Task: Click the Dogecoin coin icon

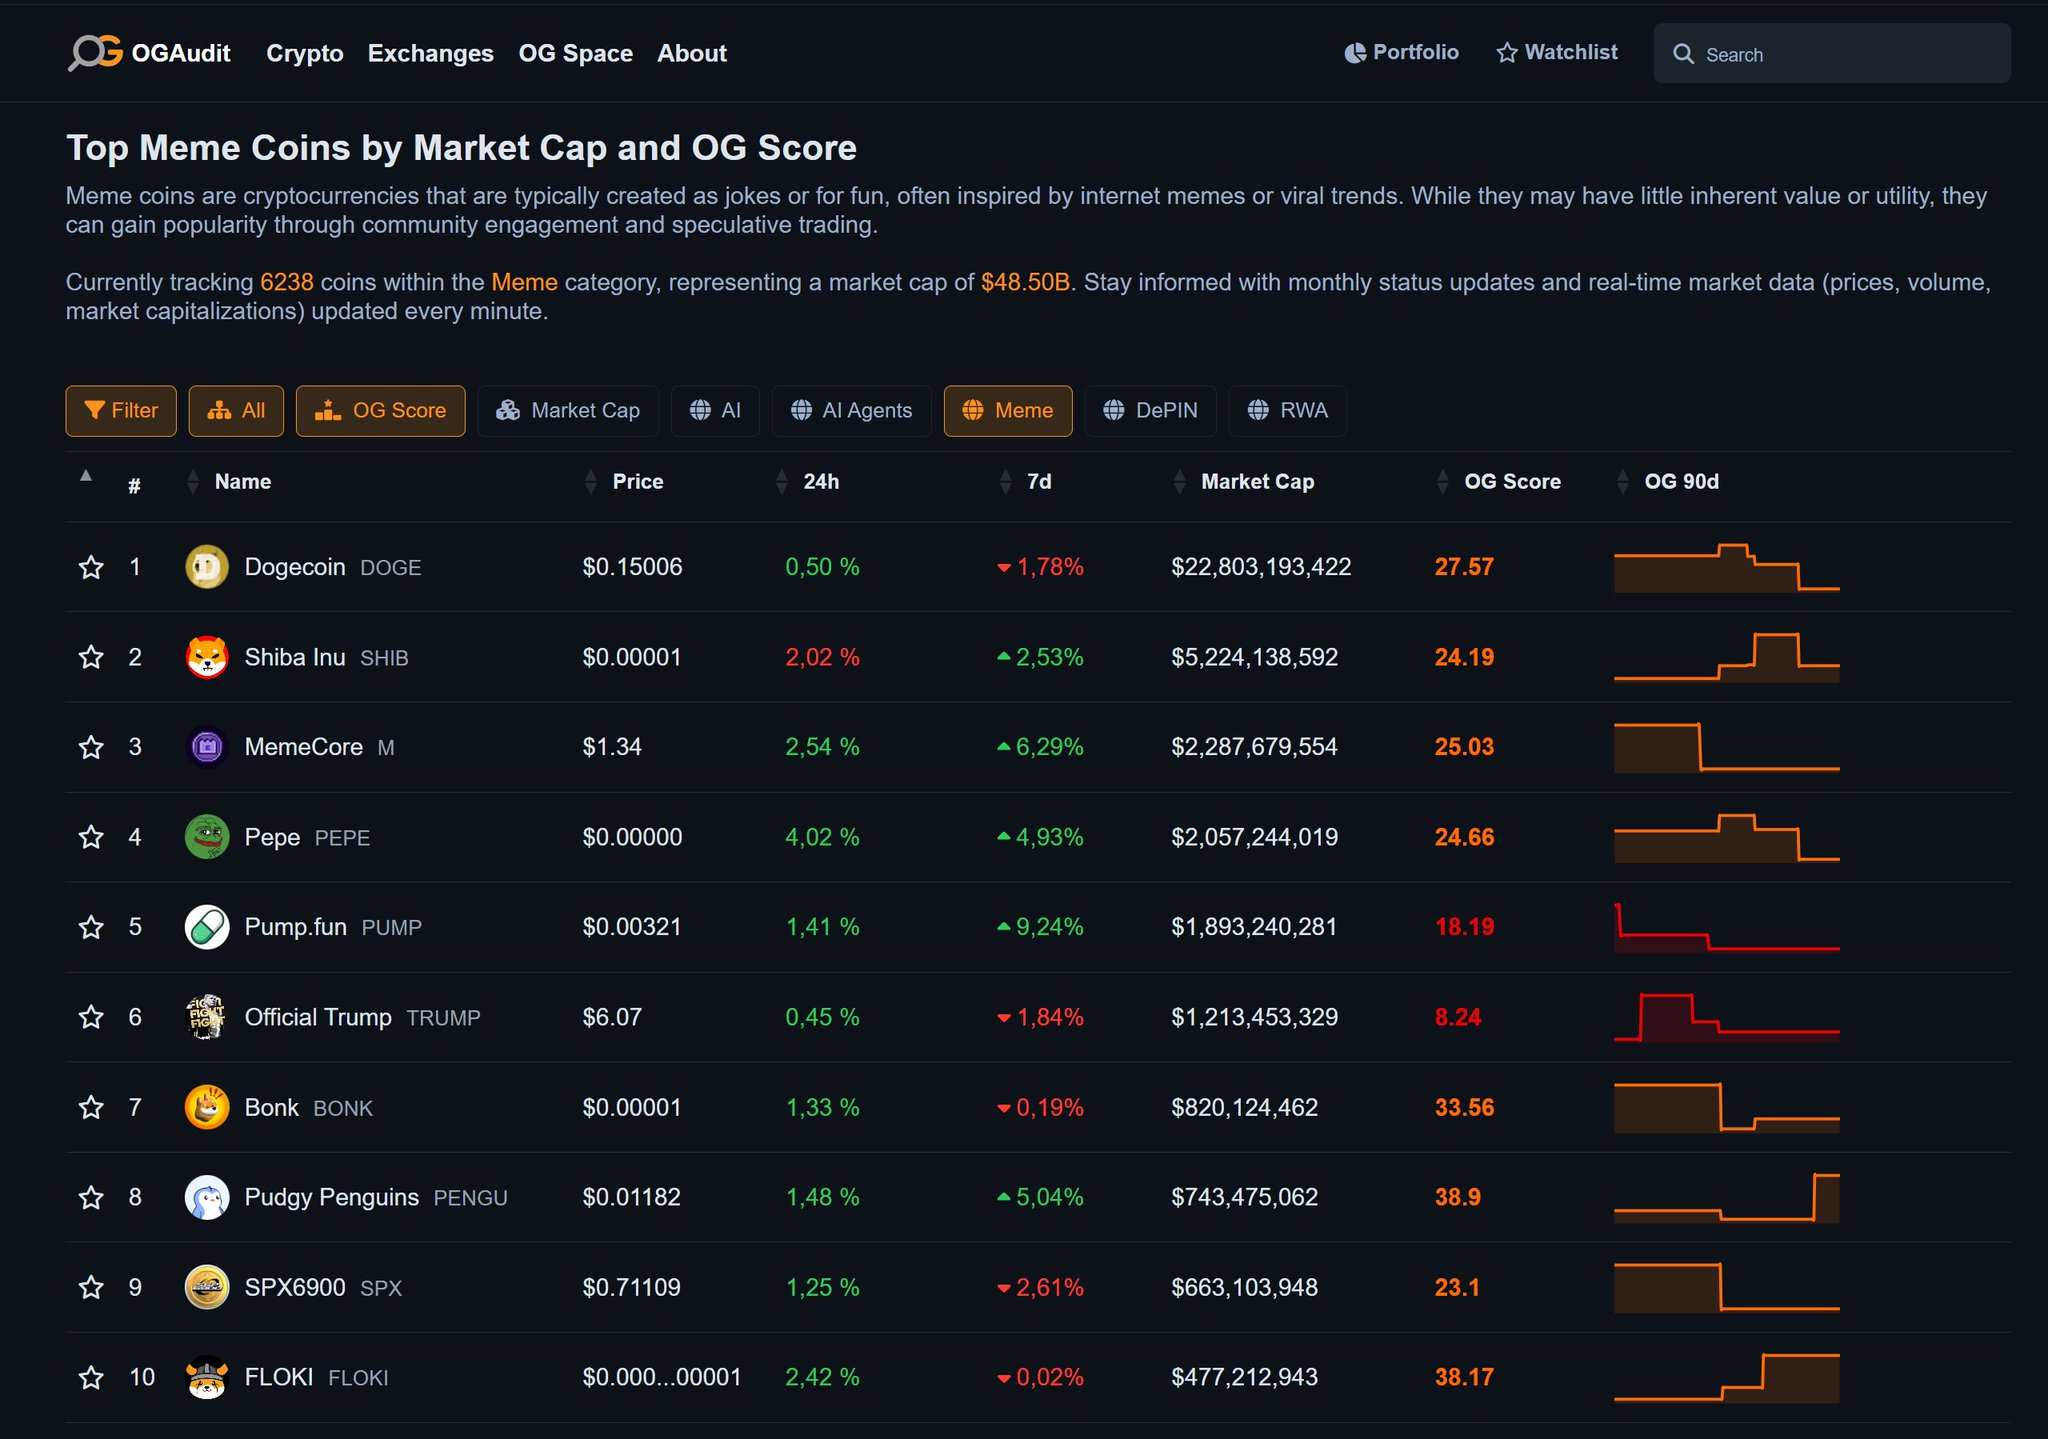Action: [x=207, y=567]
